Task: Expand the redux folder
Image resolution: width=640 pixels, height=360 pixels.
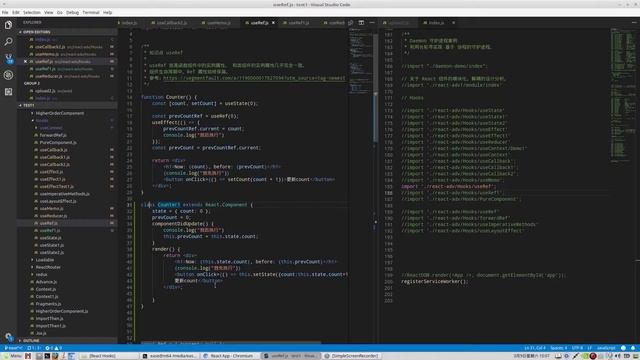Action: coord(41,275)
